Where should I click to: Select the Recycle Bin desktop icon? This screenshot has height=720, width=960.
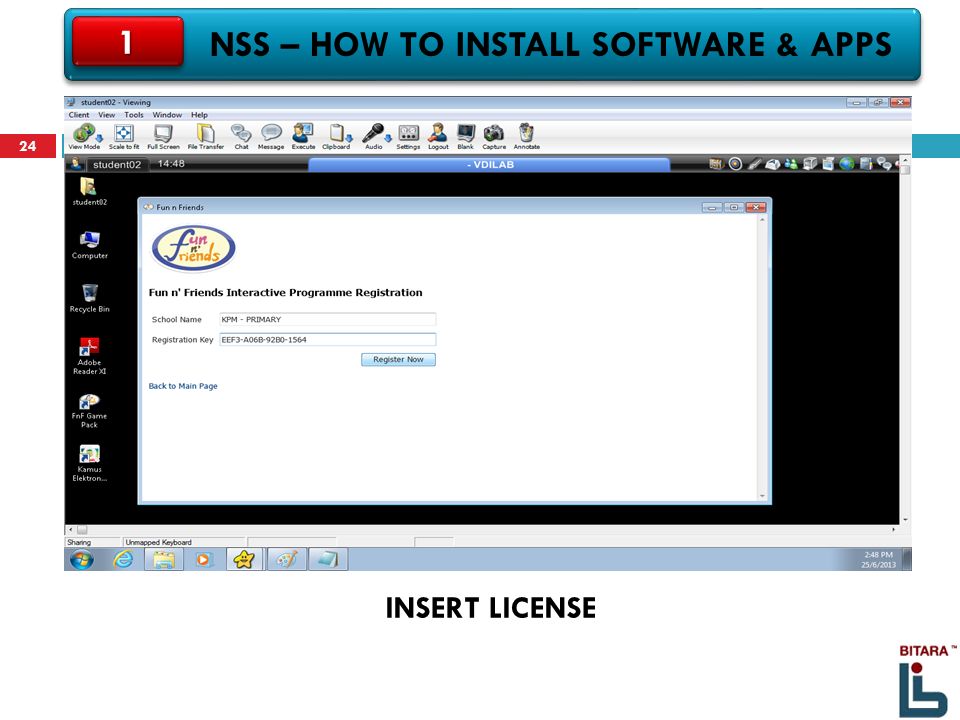click(89, 298)
